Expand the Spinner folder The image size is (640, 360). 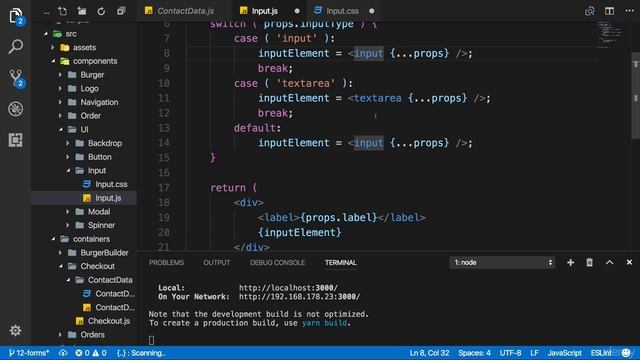pyautogui.click(x=101, y=225)
